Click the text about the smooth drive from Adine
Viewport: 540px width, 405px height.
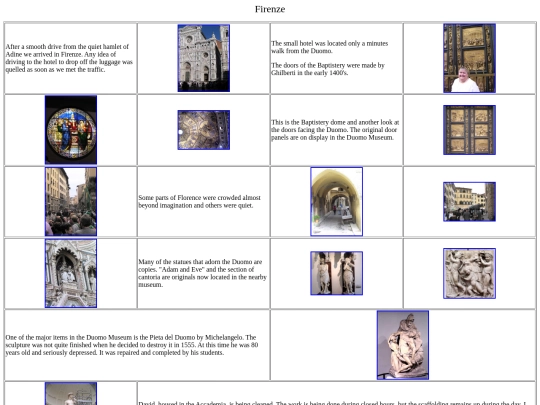(x=69, y=58)
